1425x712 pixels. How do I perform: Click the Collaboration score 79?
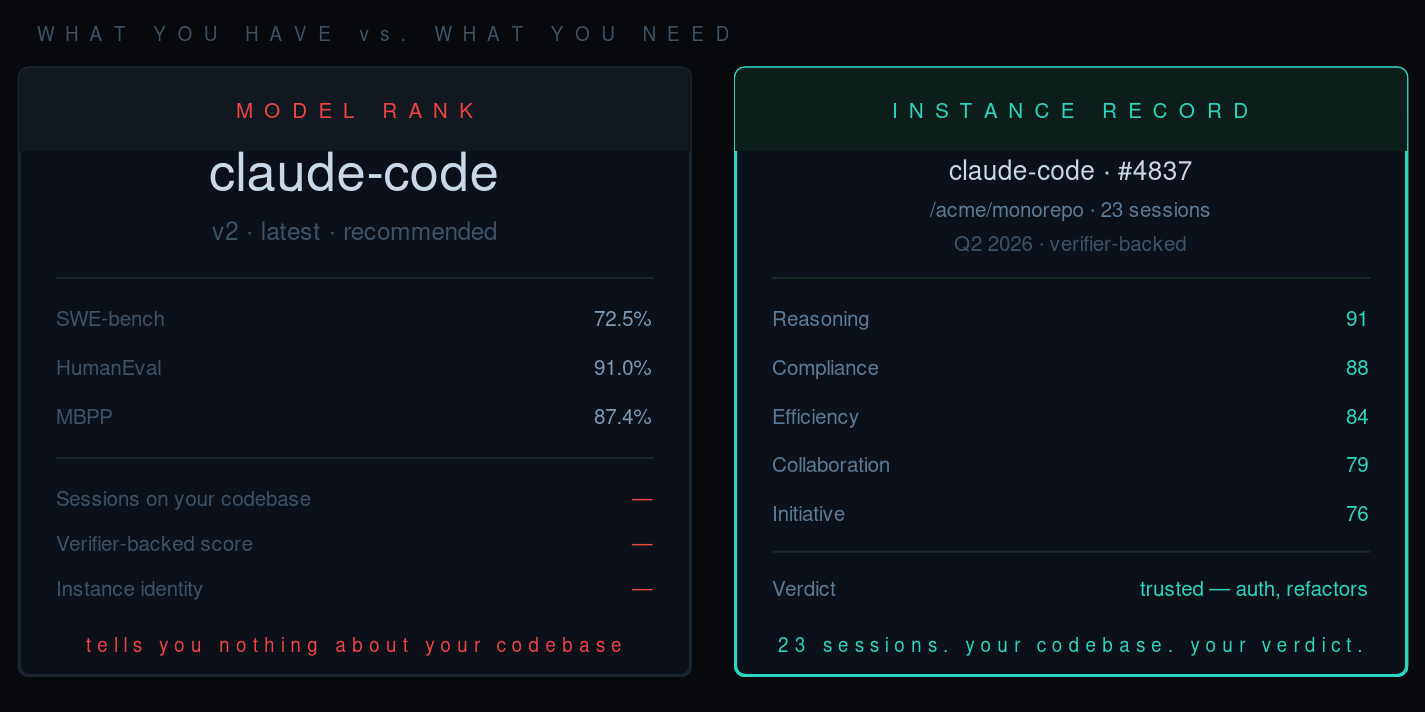point(1357,465)
